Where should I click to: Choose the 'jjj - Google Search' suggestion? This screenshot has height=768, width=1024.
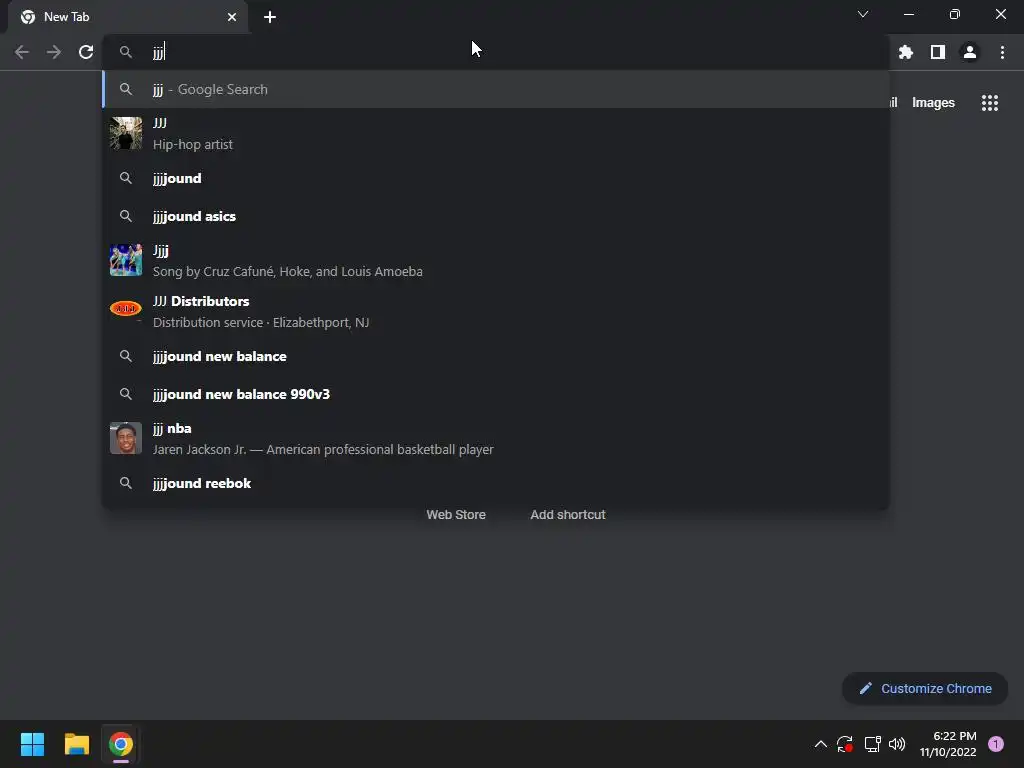[x=496, y=89]
